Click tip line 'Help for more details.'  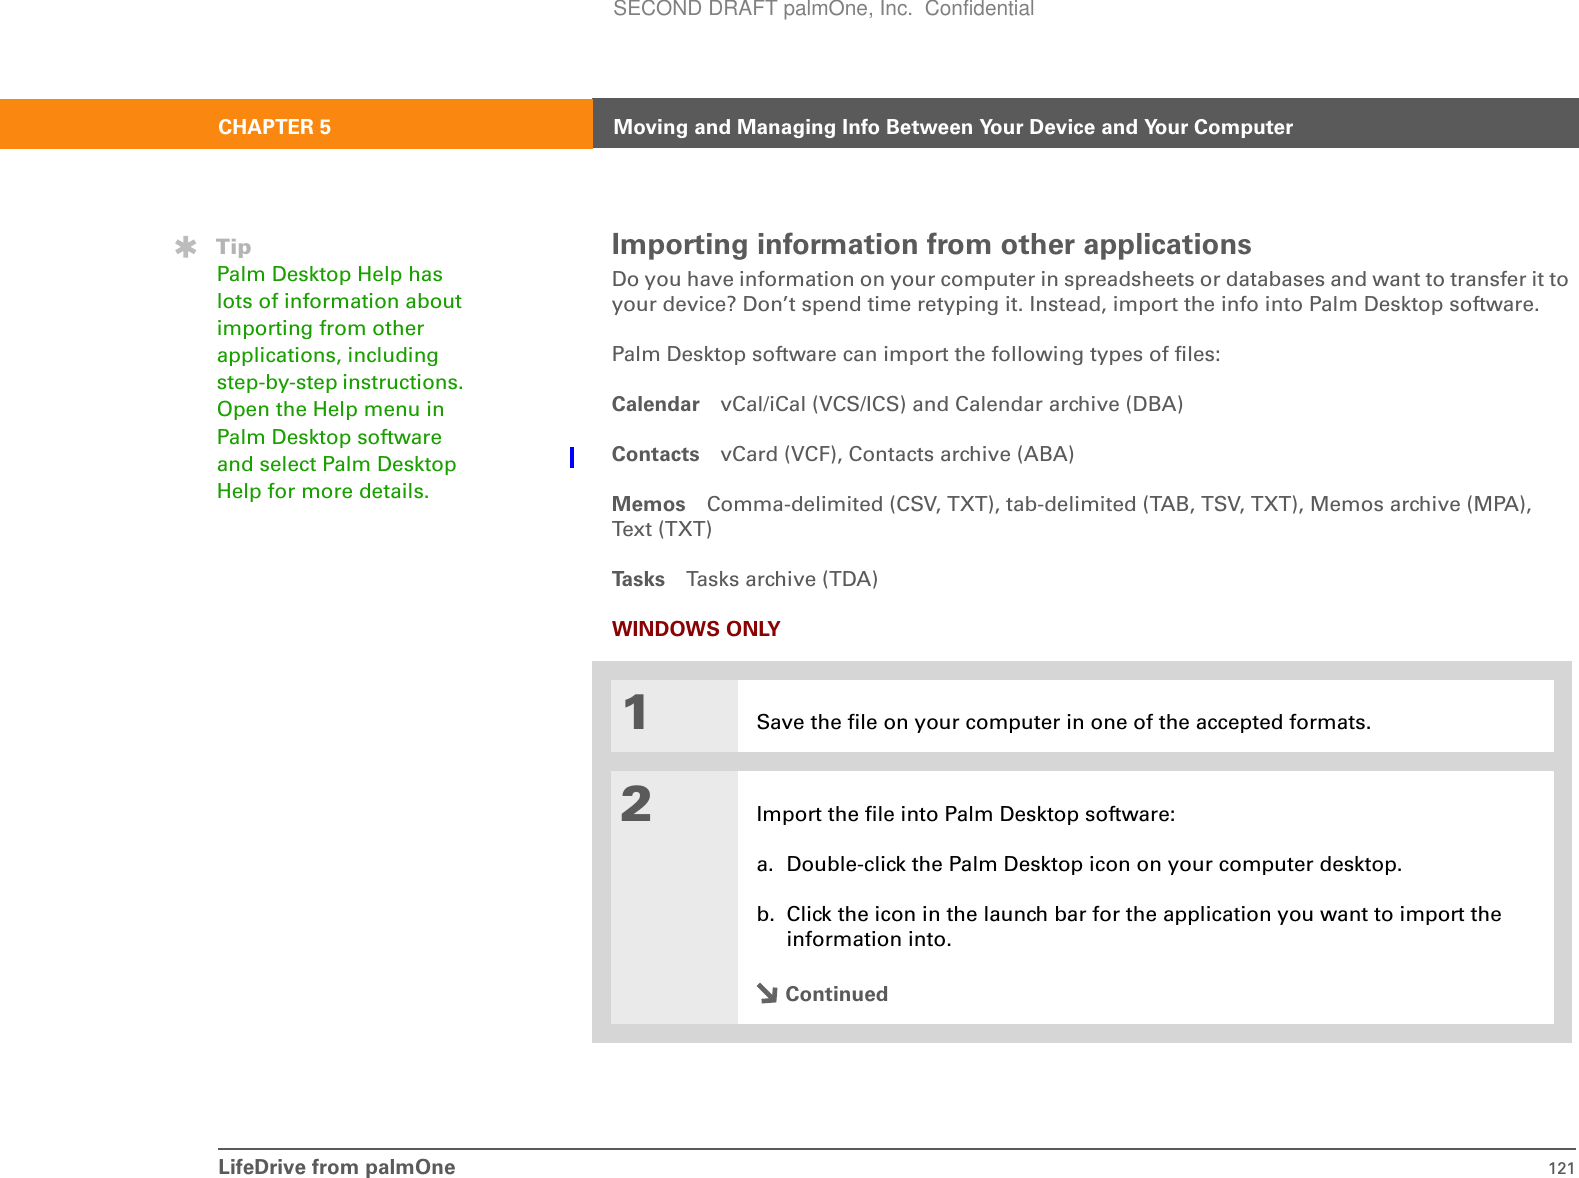point(323,491)
